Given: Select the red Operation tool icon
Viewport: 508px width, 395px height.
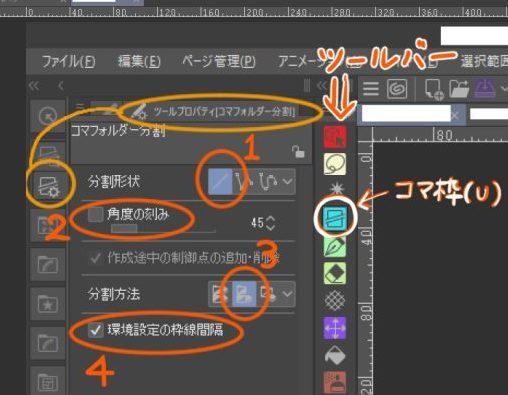Looking at the screenshot, I should point(335,136).
